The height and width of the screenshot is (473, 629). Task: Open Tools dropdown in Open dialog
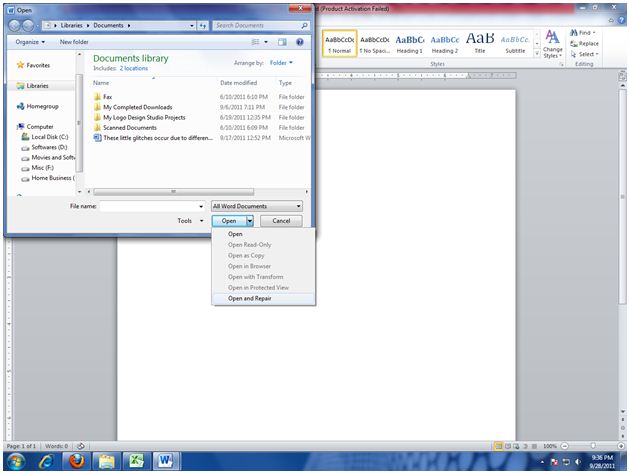(x=191, y=221)
